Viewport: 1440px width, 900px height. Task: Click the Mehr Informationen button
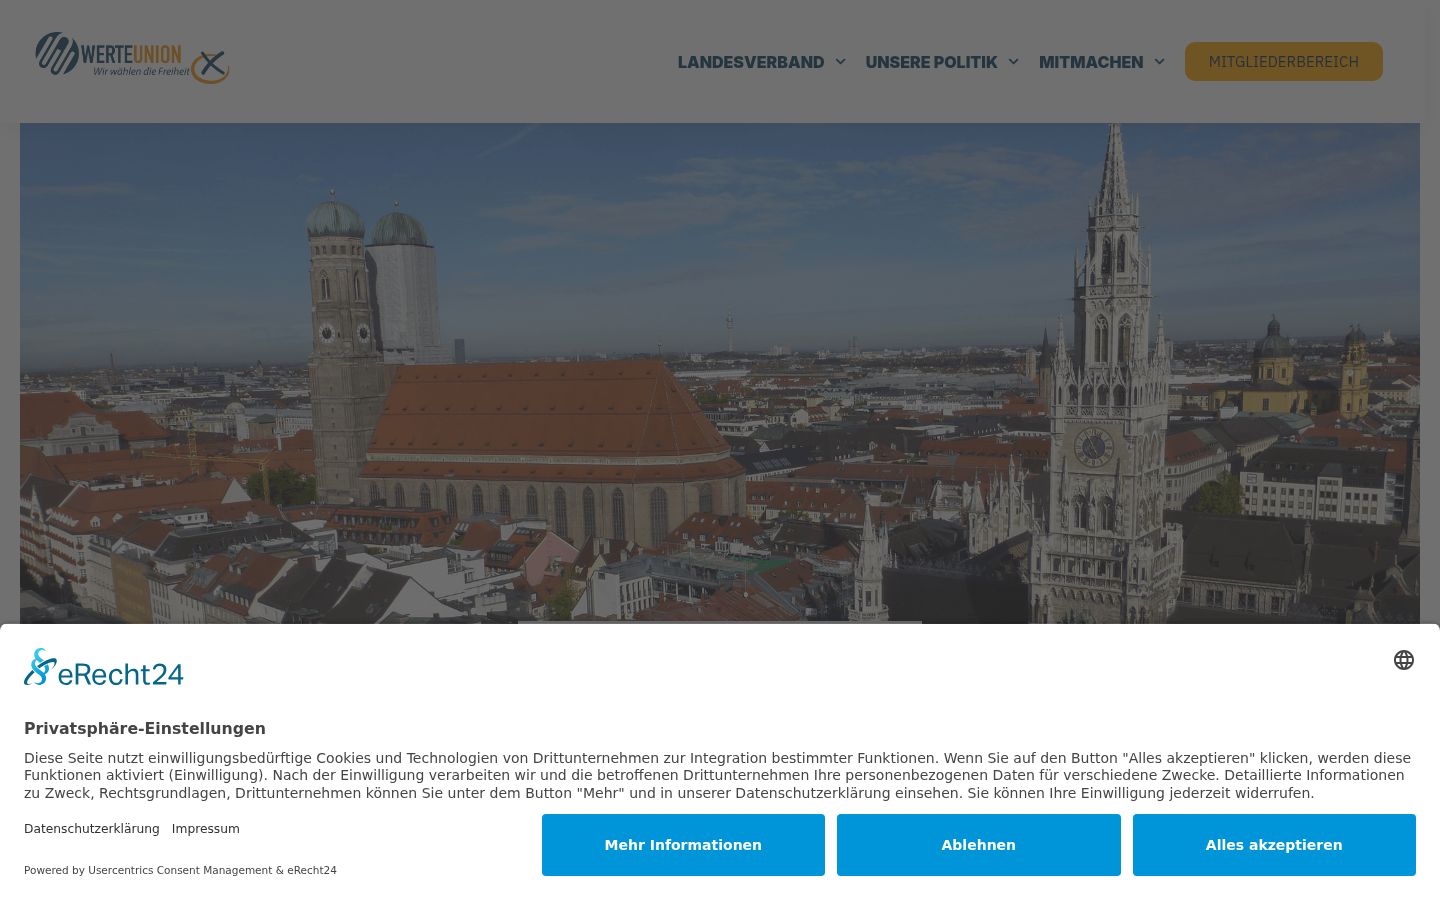pos(683,845)
